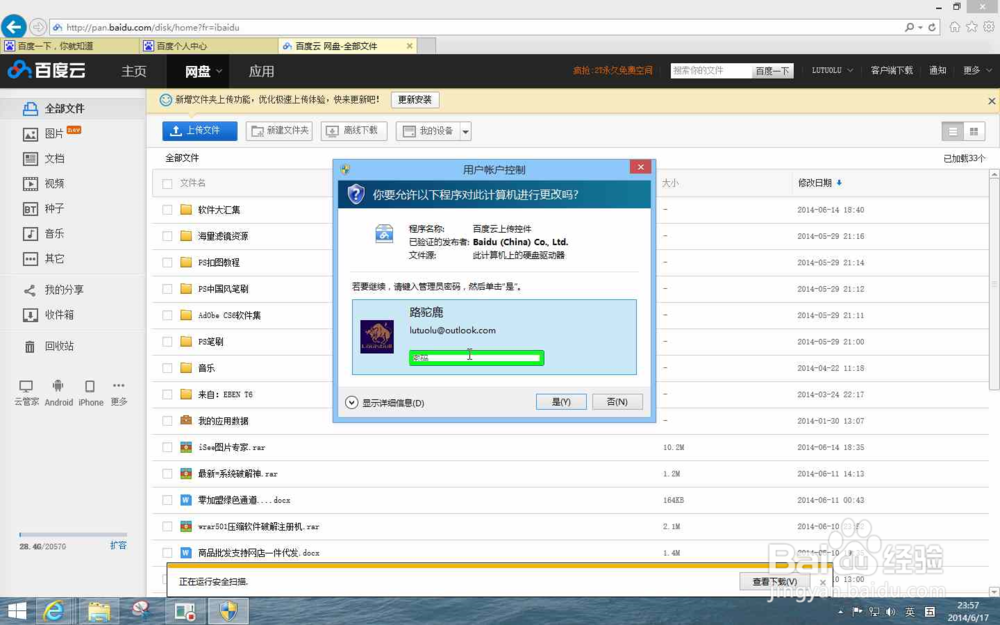The height and width of the screenshot is (625, 1000).
Task: Open 我的分享 in the sidebar
Action: coord(53,290)
